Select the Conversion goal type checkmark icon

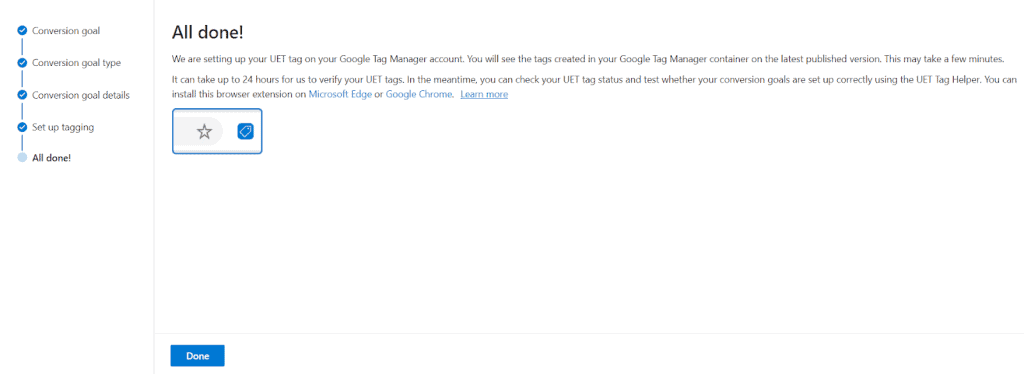(x=22, y=63)
